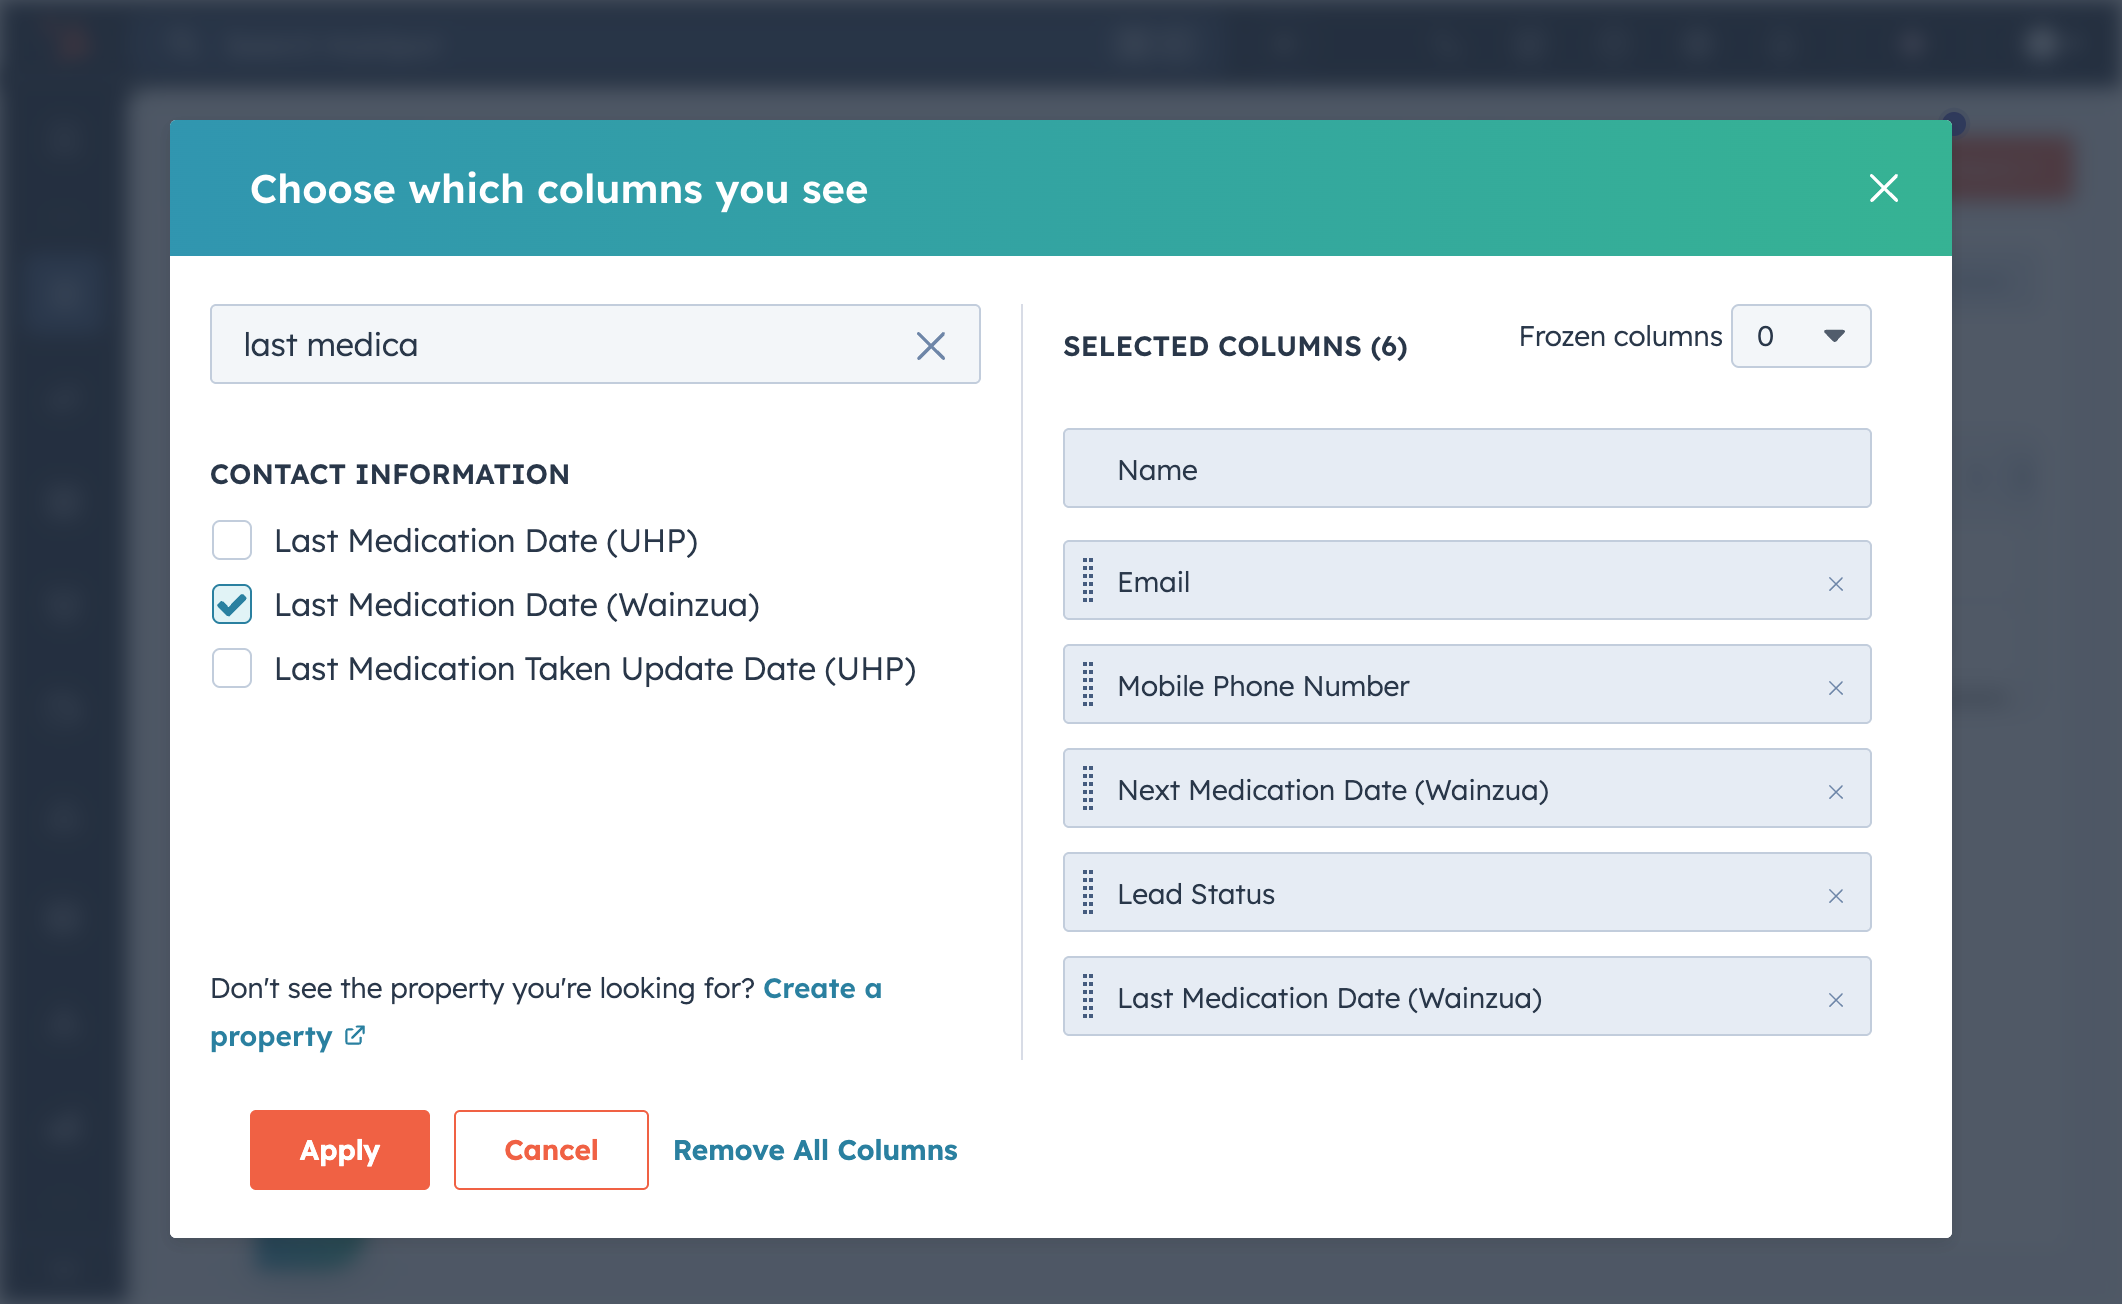Grab Last Medication Date (Wainzua) drag handle
2122x1304 pixels.
pyautogui.click(x=1088, y=997)
